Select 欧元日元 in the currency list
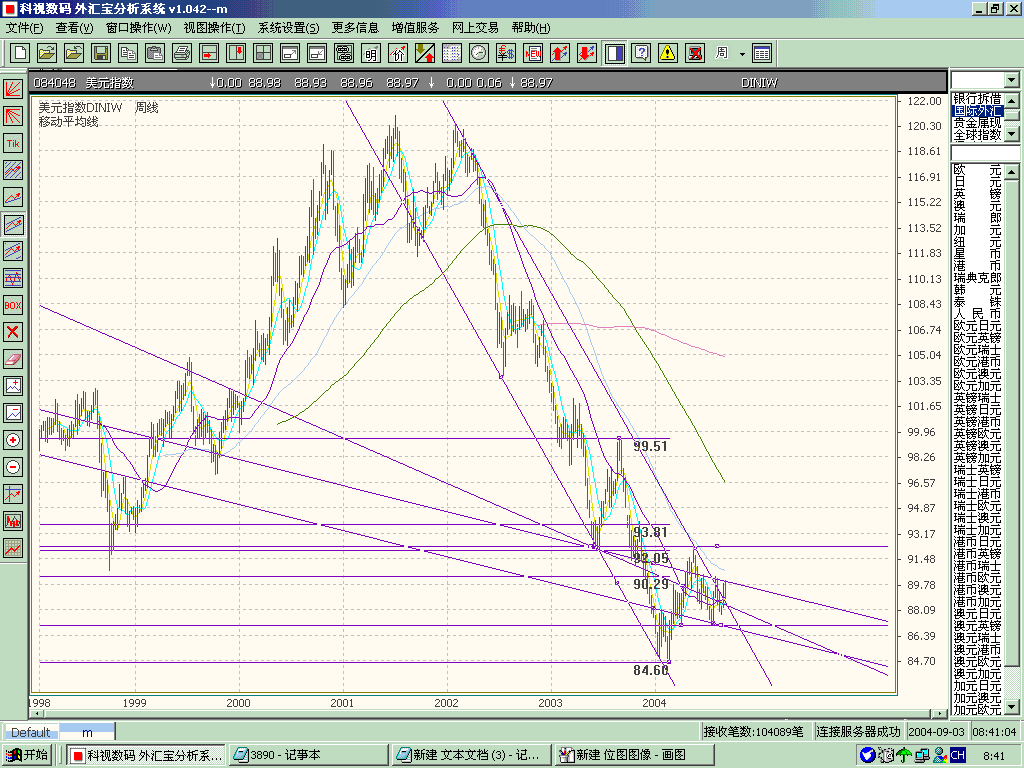This screenshot has width=1024, height=768. point(977,325)
